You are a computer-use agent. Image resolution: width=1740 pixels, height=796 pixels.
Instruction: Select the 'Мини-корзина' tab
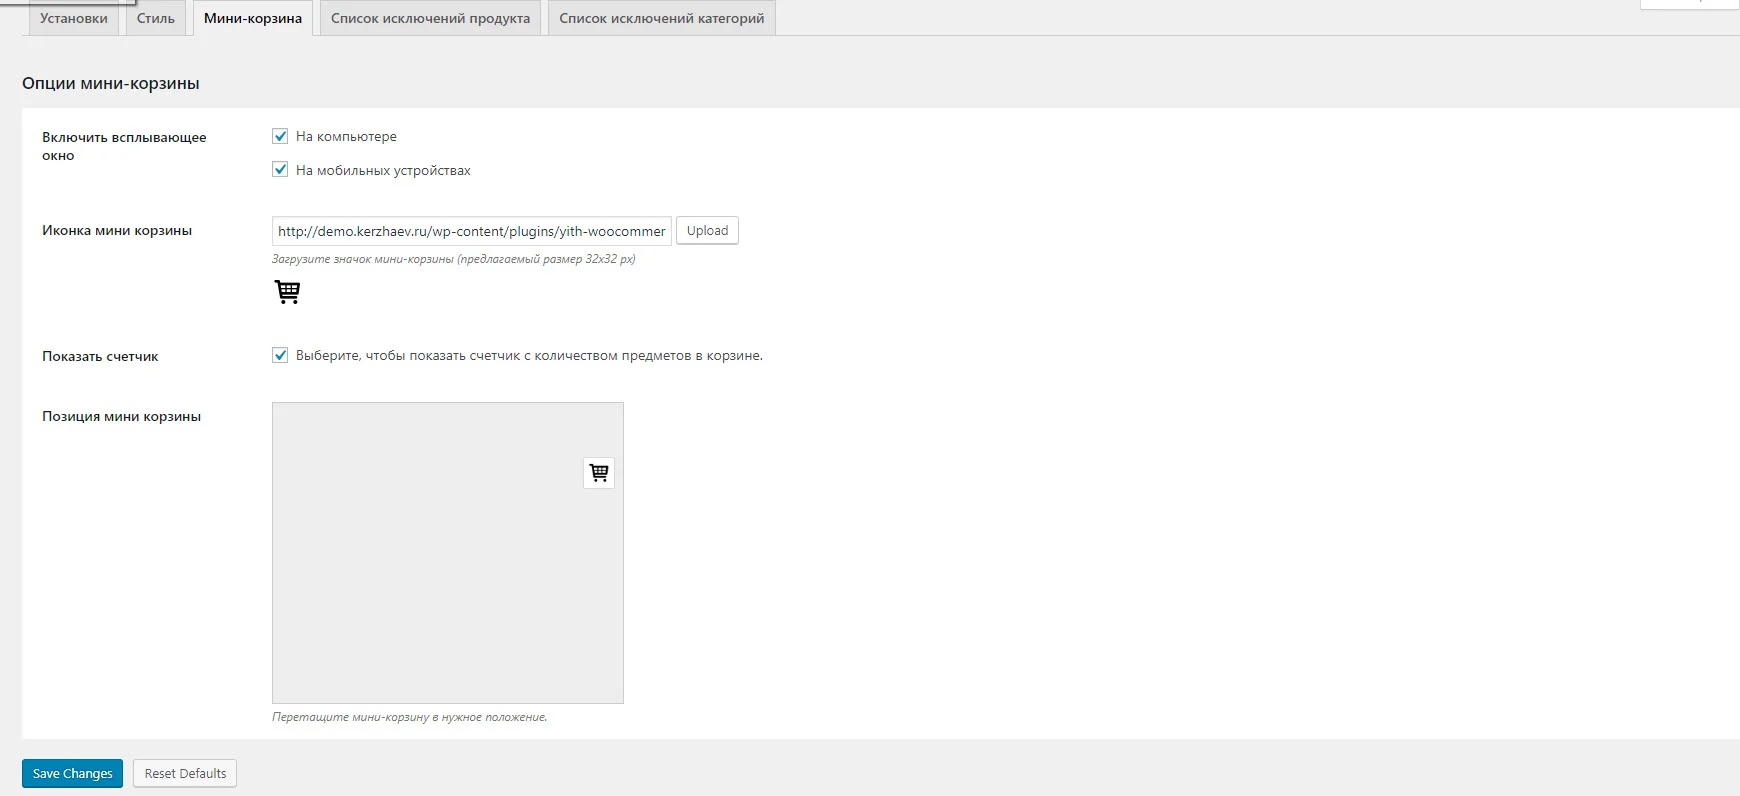[x=253, y=18]
